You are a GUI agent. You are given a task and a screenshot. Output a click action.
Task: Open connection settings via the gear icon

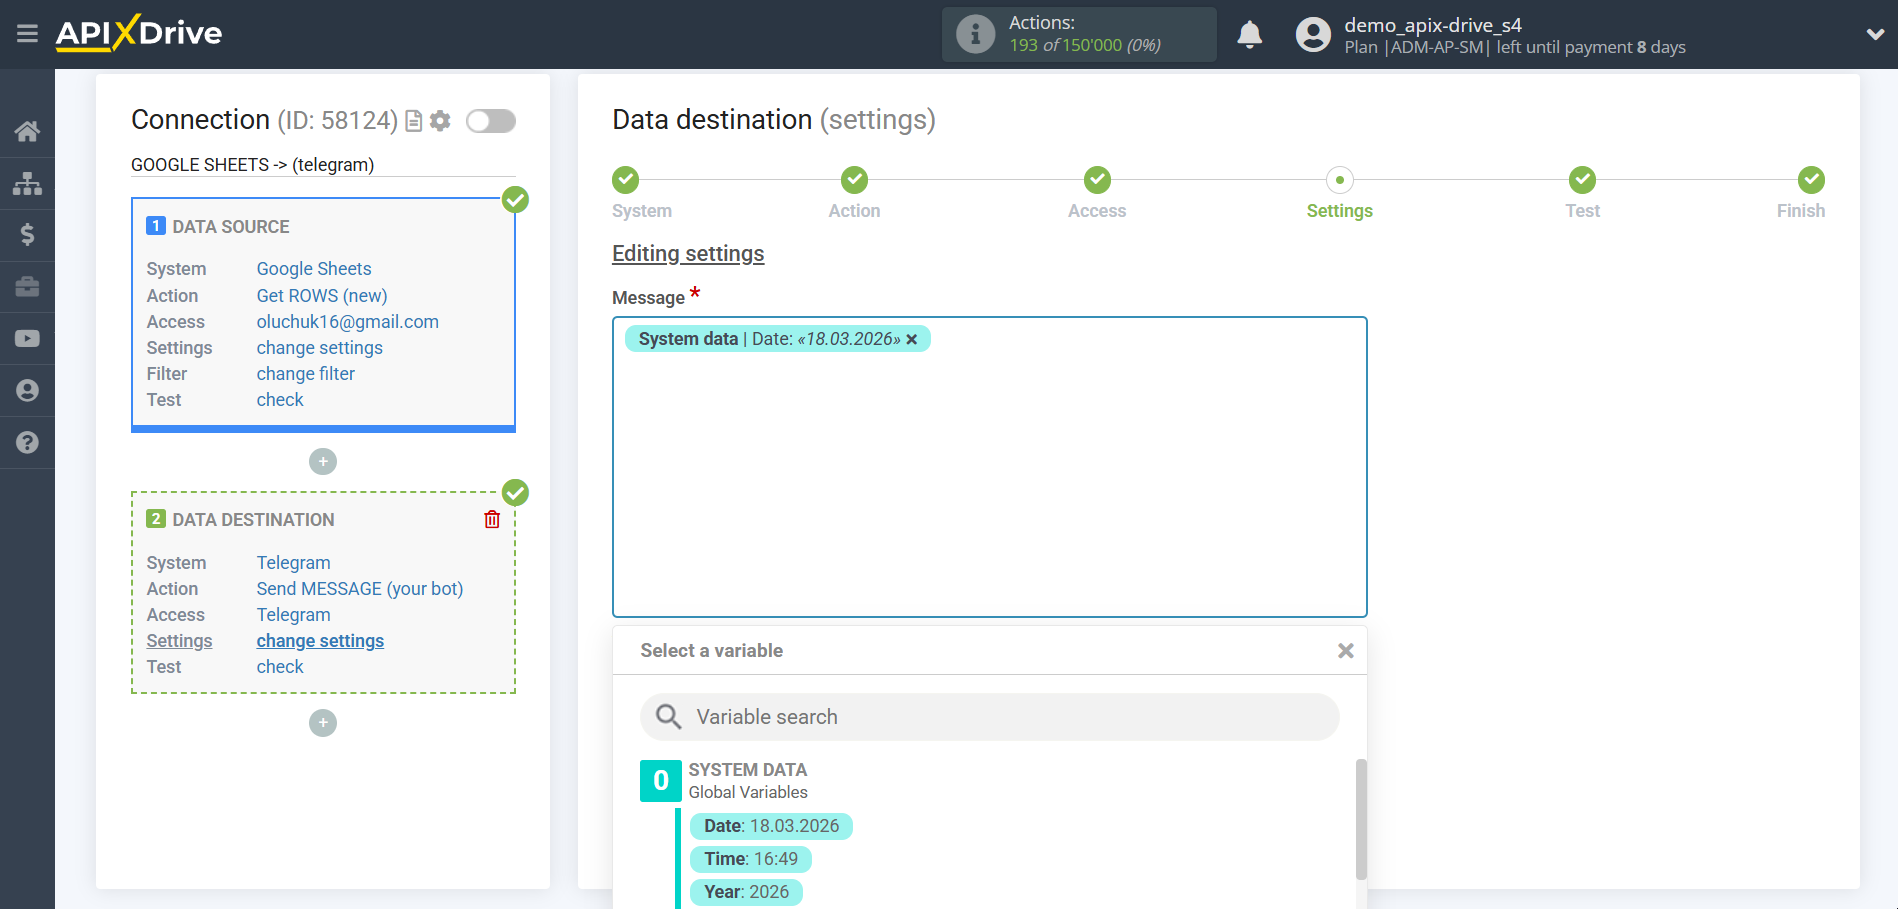(440, 121)
